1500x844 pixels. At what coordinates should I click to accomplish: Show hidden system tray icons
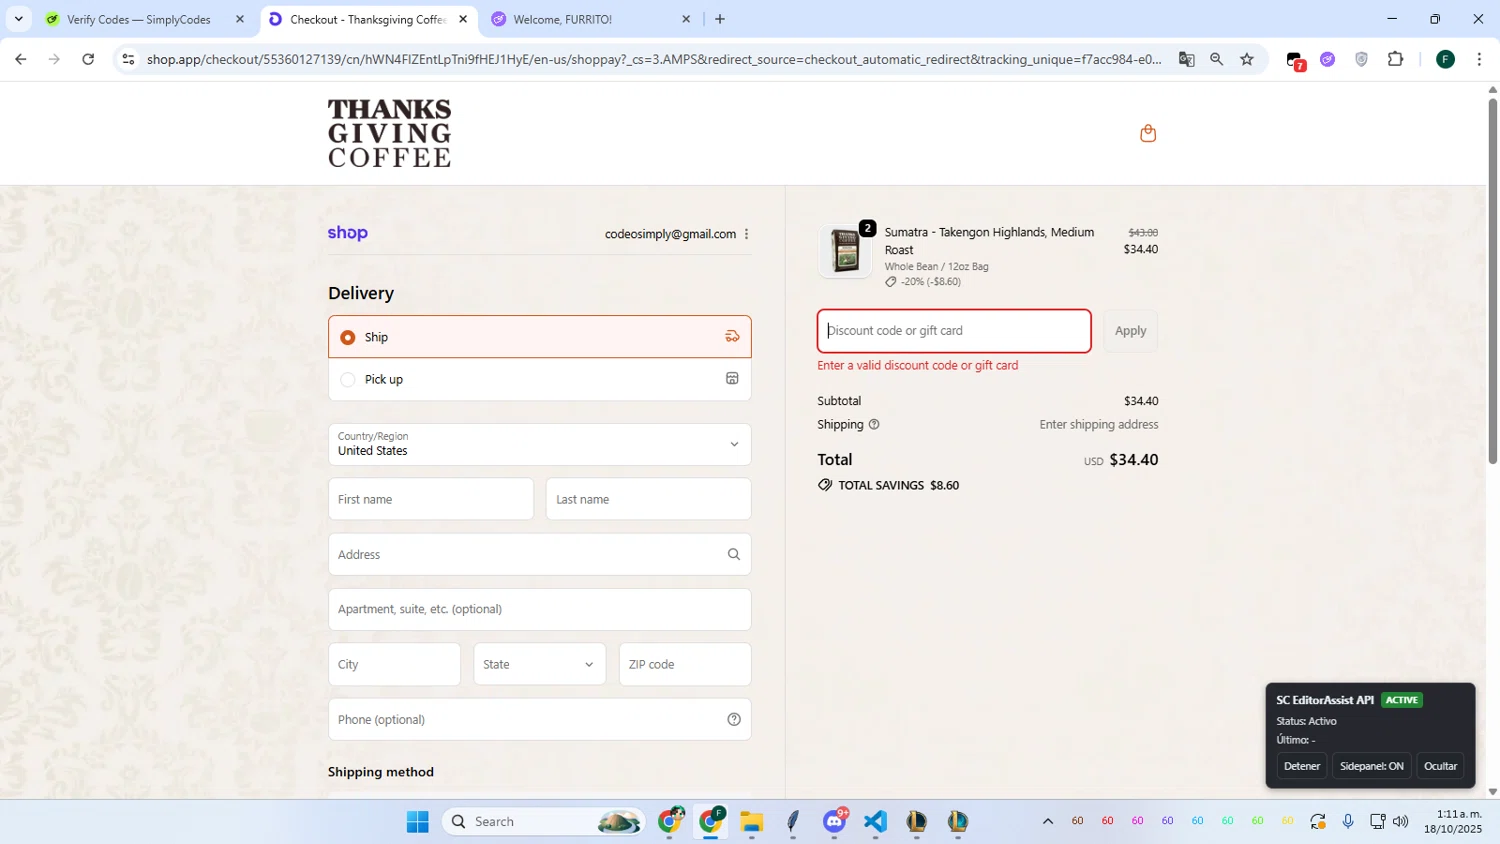pyautogui.click(x=1047, y=821)
